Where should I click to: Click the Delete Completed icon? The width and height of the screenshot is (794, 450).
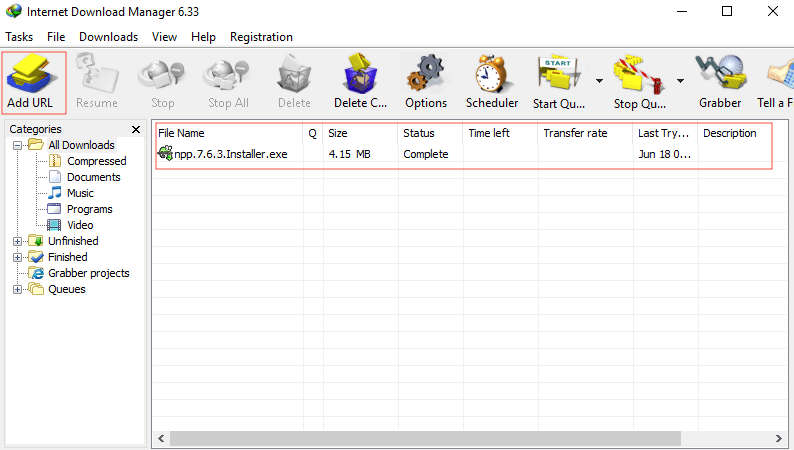coord(360,74)
